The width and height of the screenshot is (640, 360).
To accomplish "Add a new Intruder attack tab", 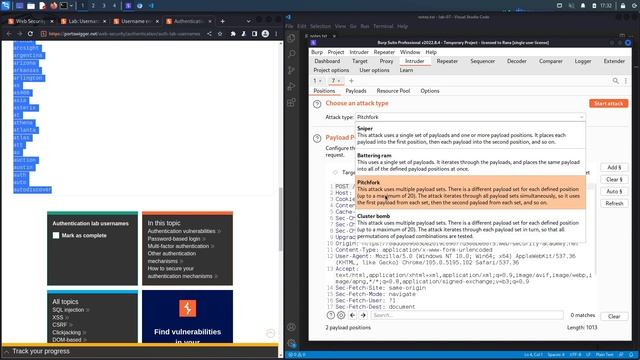I will 351,81.
